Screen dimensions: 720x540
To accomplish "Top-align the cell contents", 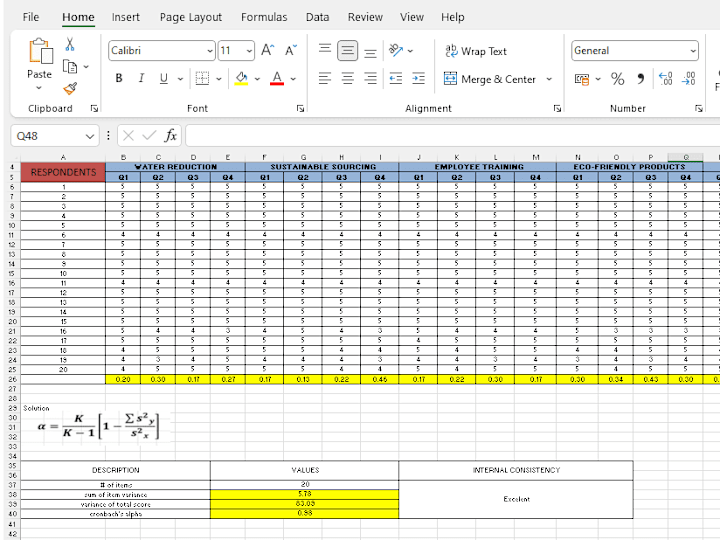I will (325, 50).
